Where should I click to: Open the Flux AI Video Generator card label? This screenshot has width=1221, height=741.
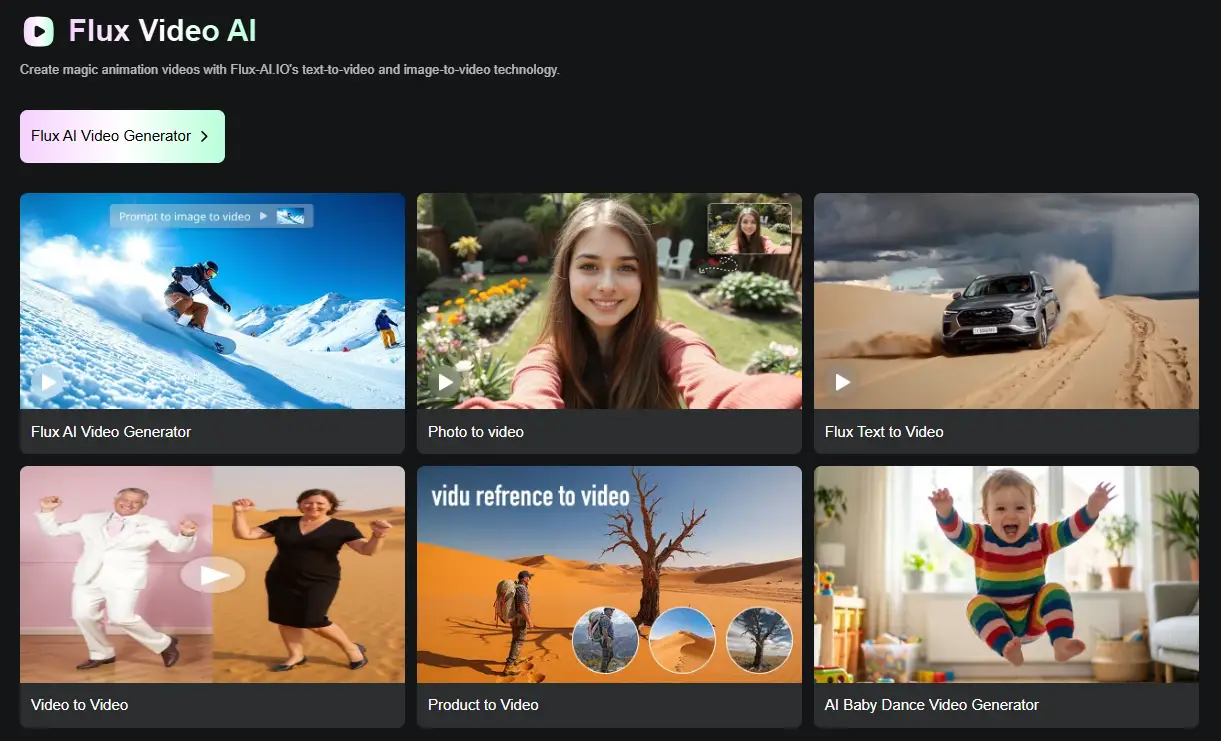pyautogui.click(x=111, y=432)
